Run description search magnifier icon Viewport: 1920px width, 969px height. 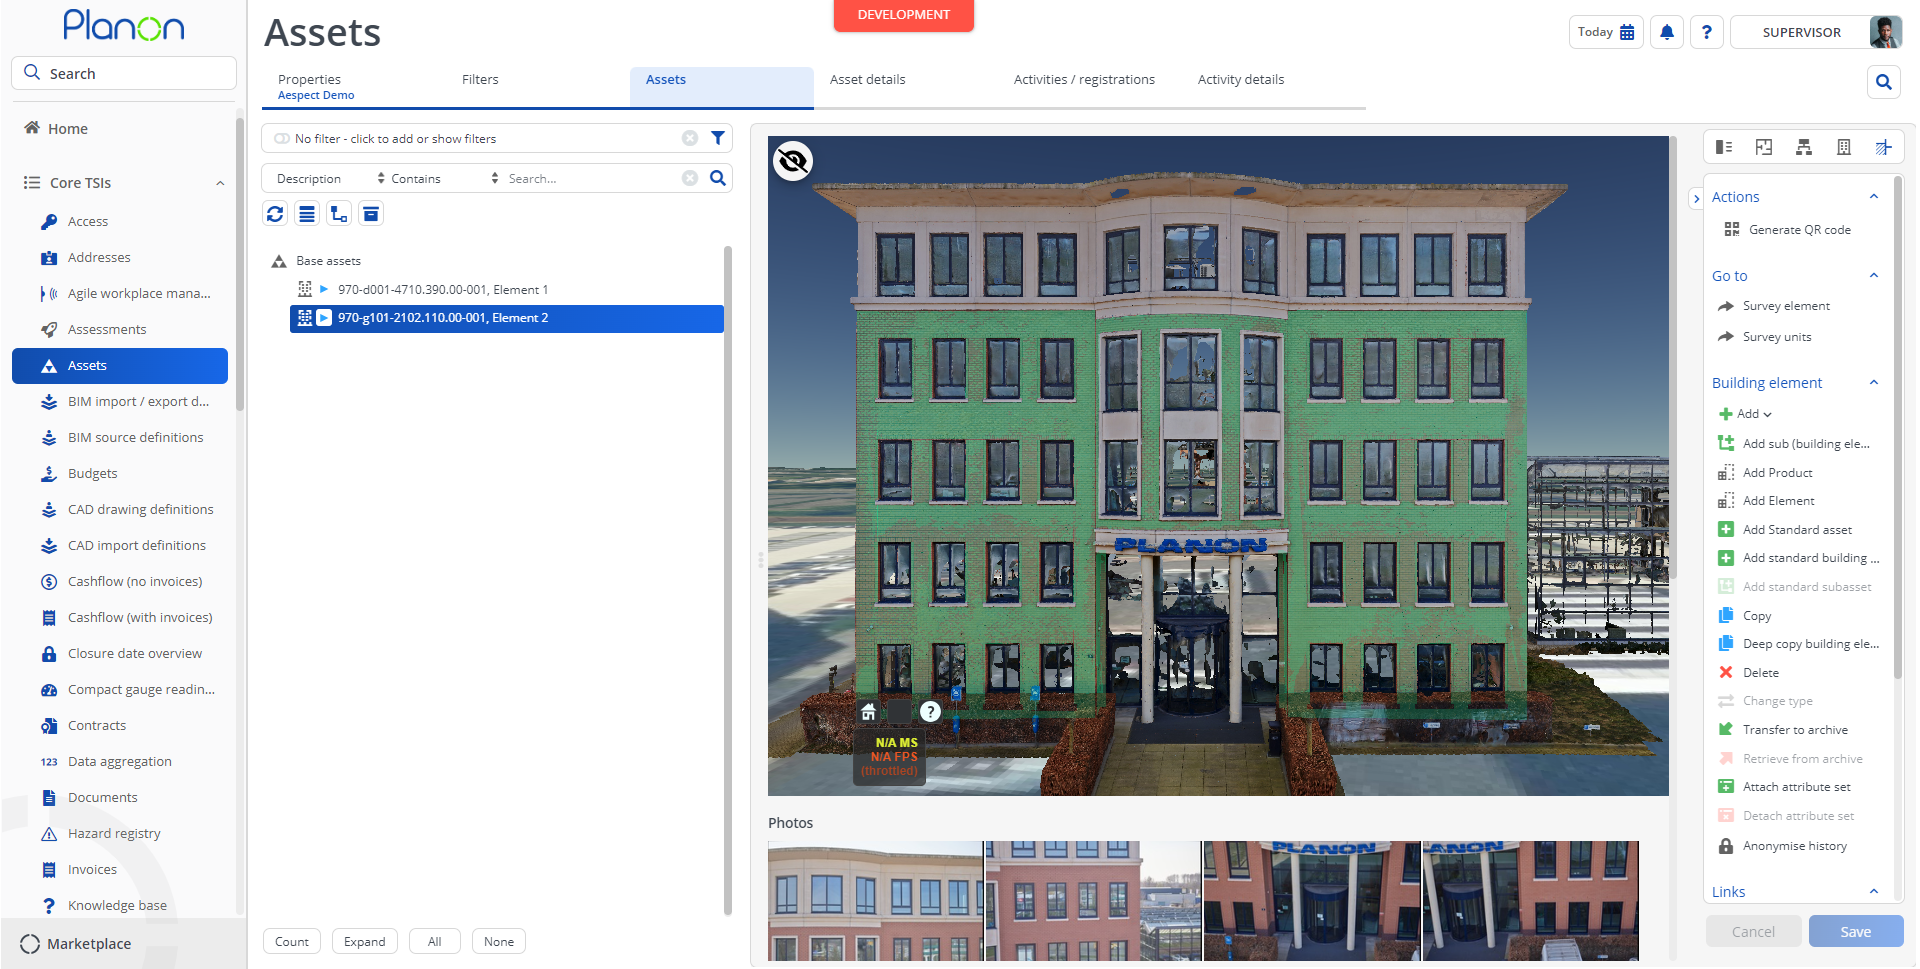coord(718,178)
